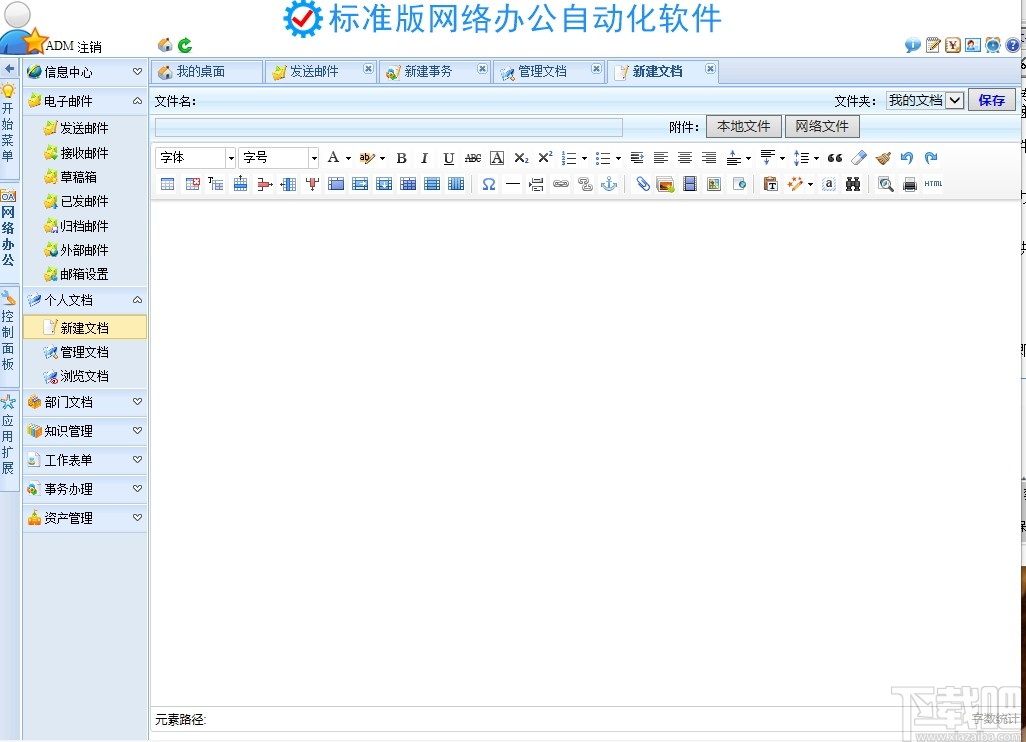The image size is (1026, 742).
Task: Insert special character with Ω icon
Action: (x=489, y=183)
